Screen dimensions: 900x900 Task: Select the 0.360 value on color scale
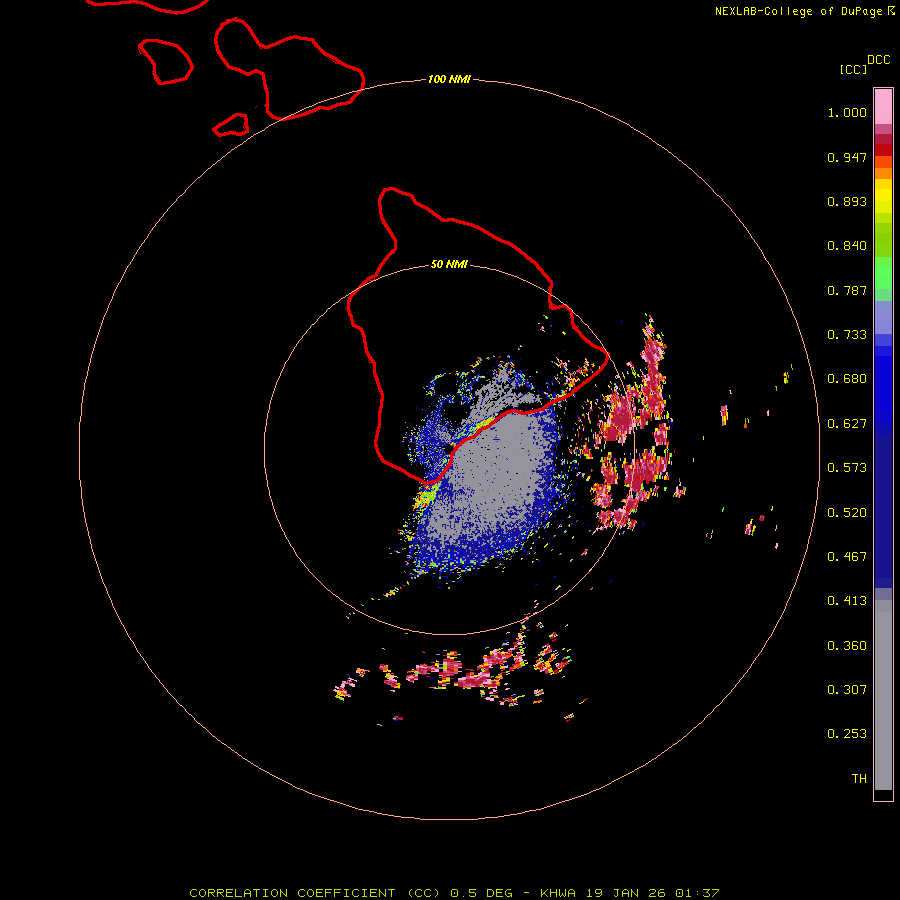(x=847, y=646)
